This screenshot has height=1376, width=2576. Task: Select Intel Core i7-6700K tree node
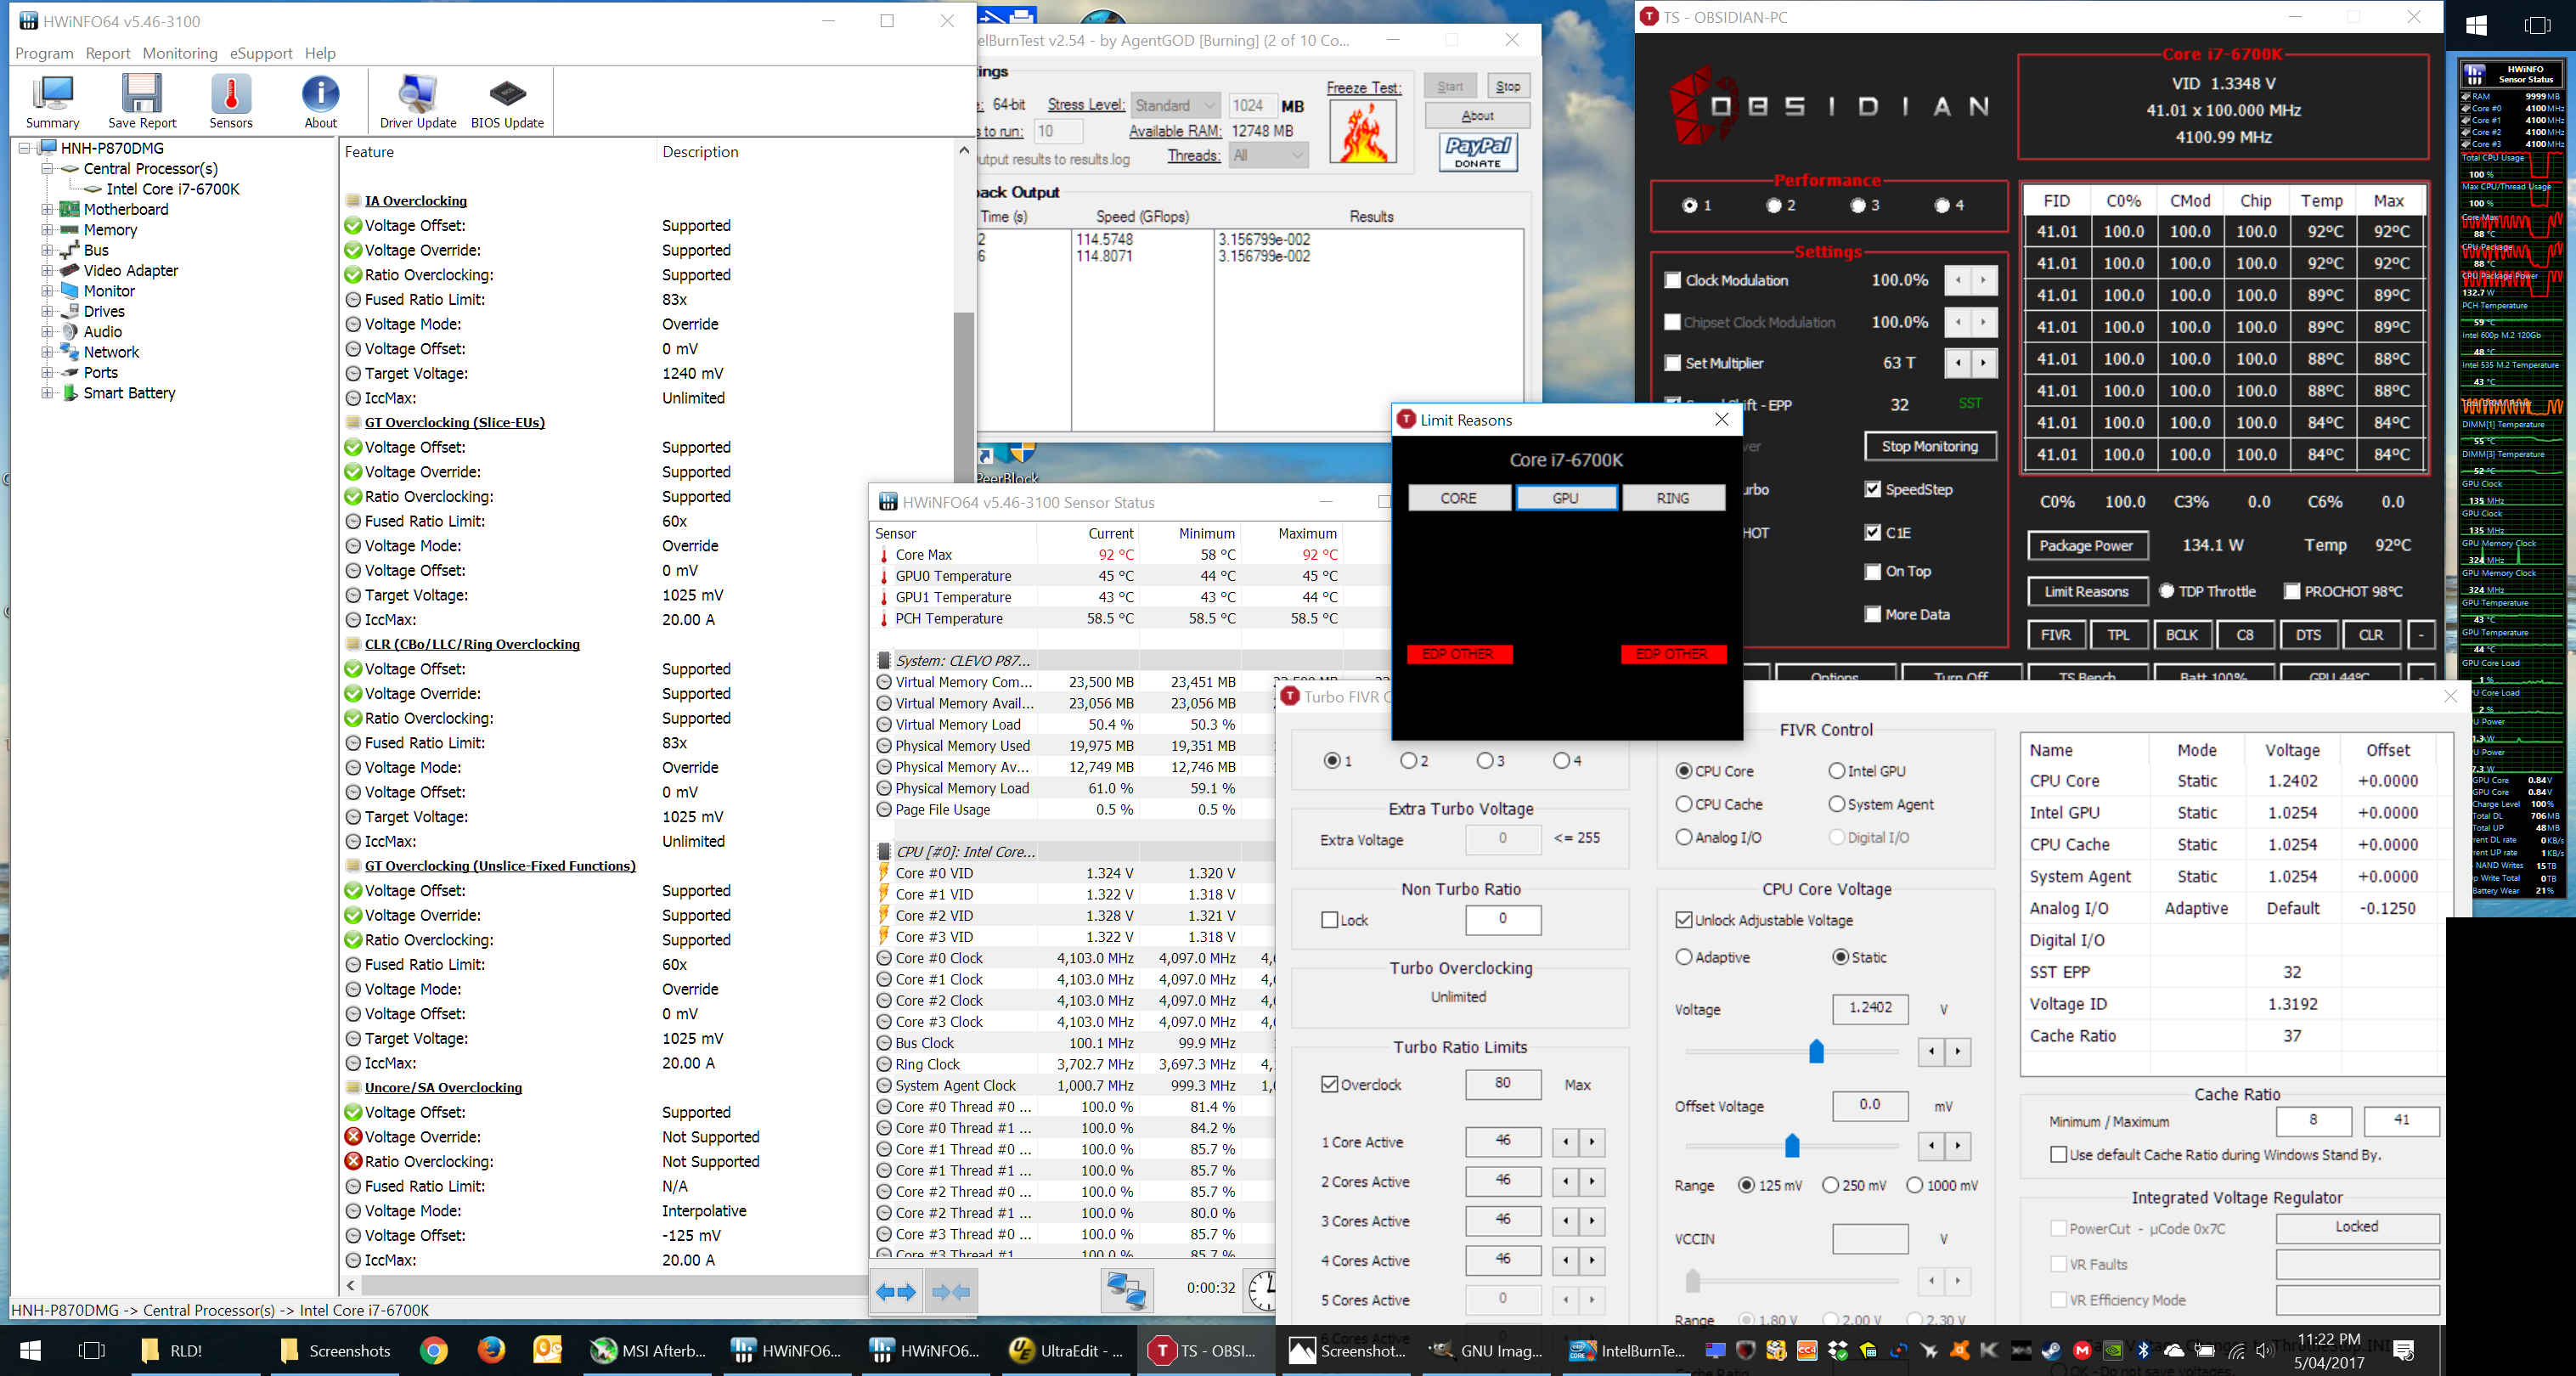pos(173,189)
